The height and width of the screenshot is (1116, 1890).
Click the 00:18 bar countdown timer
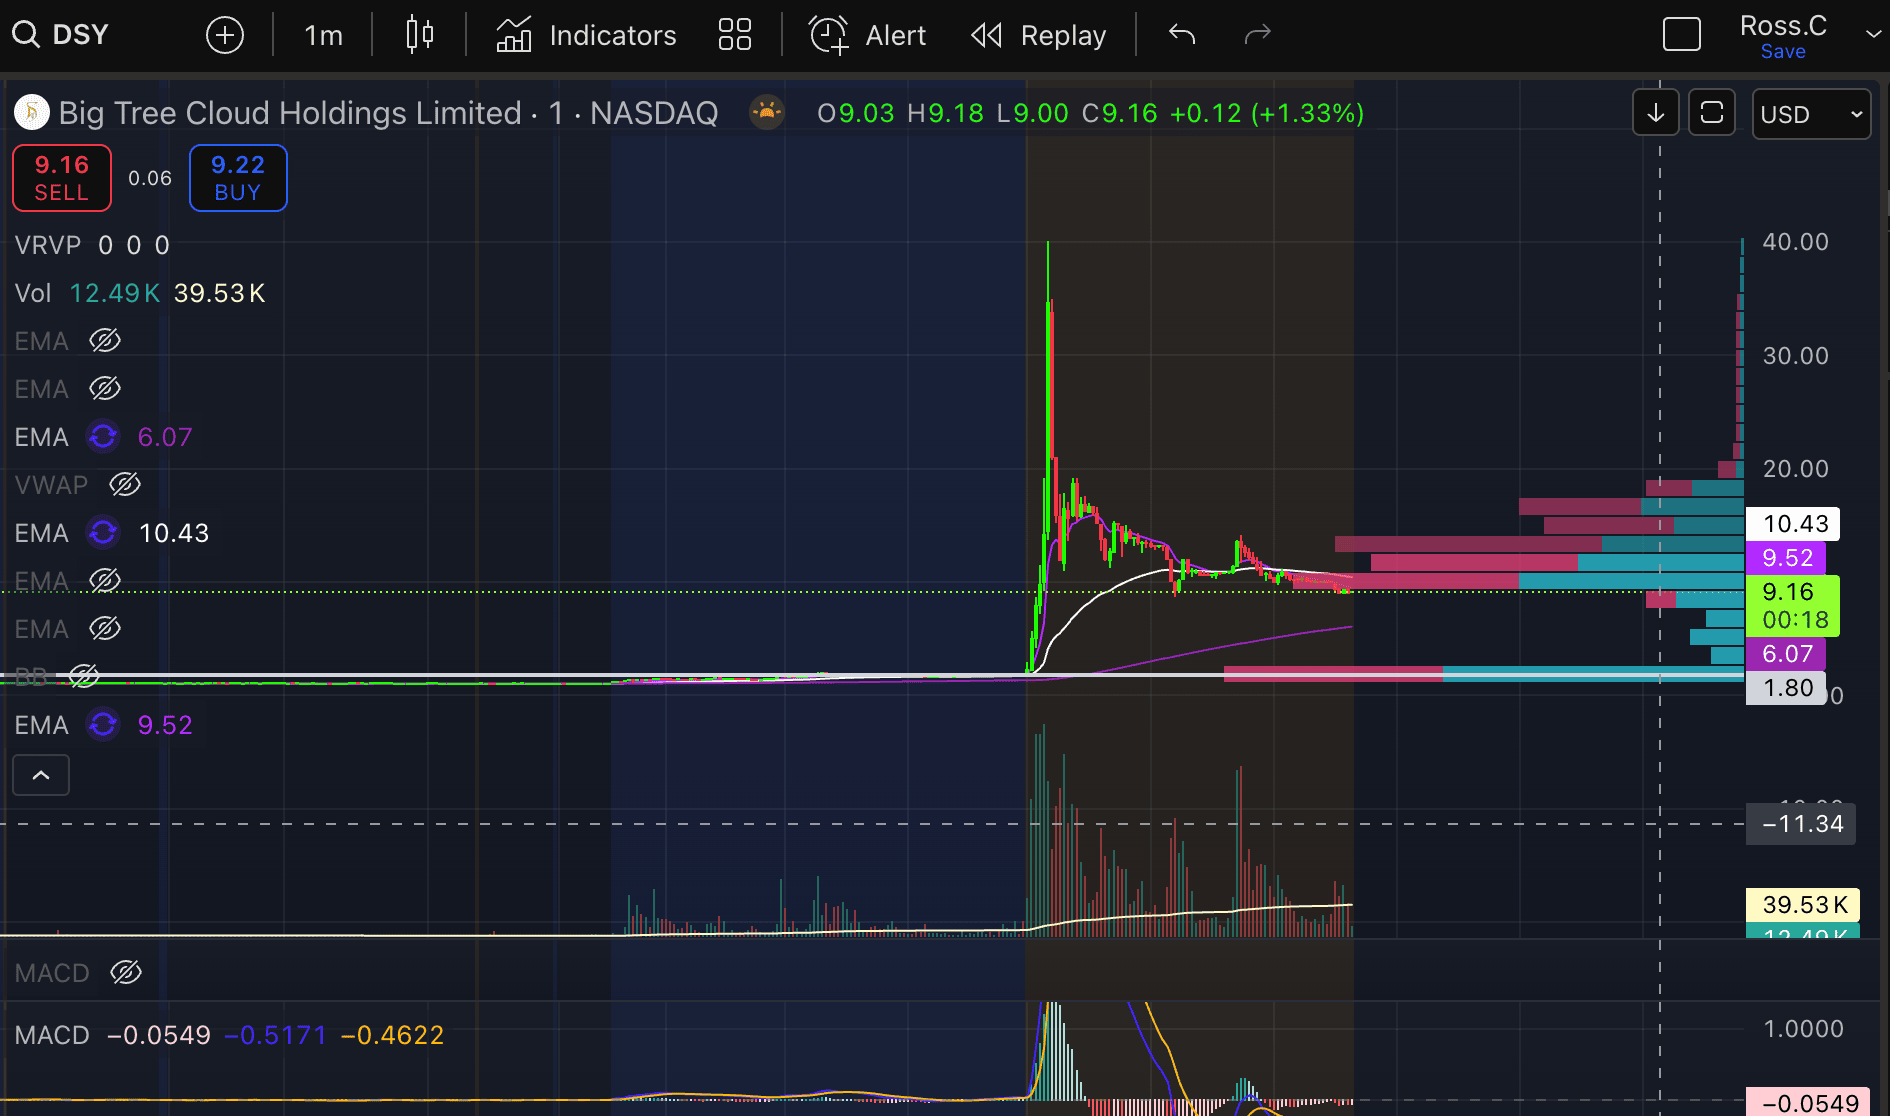click(1795, 621)
